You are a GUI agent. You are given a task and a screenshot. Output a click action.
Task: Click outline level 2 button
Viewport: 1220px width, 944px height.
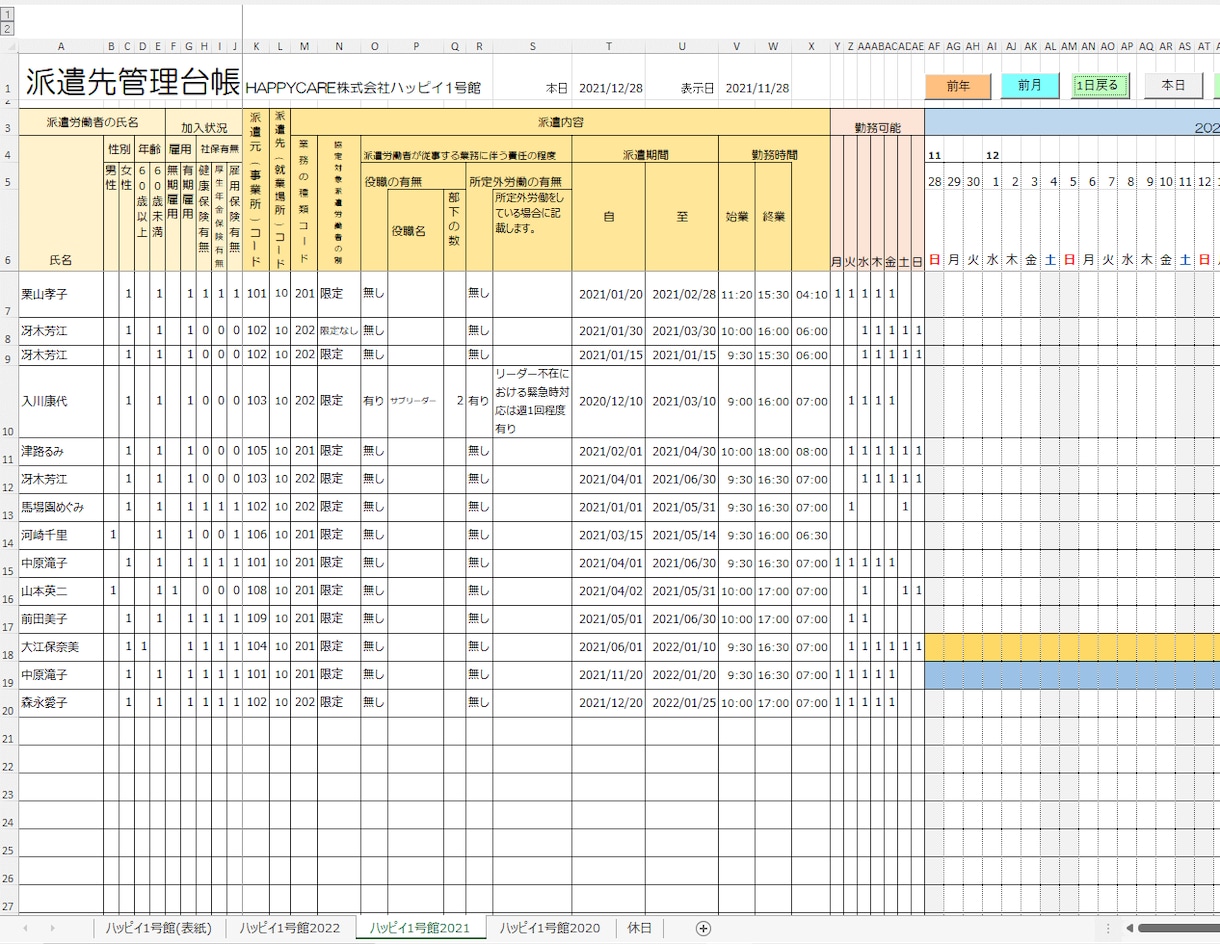pos(8,29)
